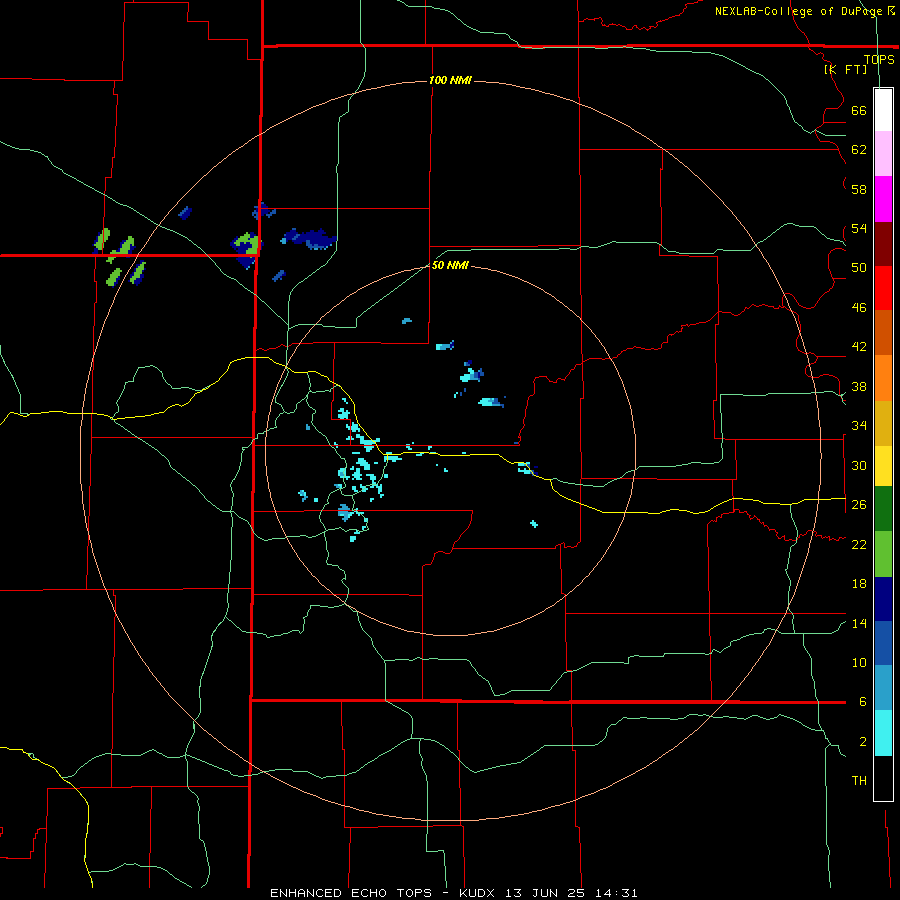The height and width of the screenshot is (900, 900).
Task: Click the dark orange 42-46 kft swatch
Action: (883, 333)
